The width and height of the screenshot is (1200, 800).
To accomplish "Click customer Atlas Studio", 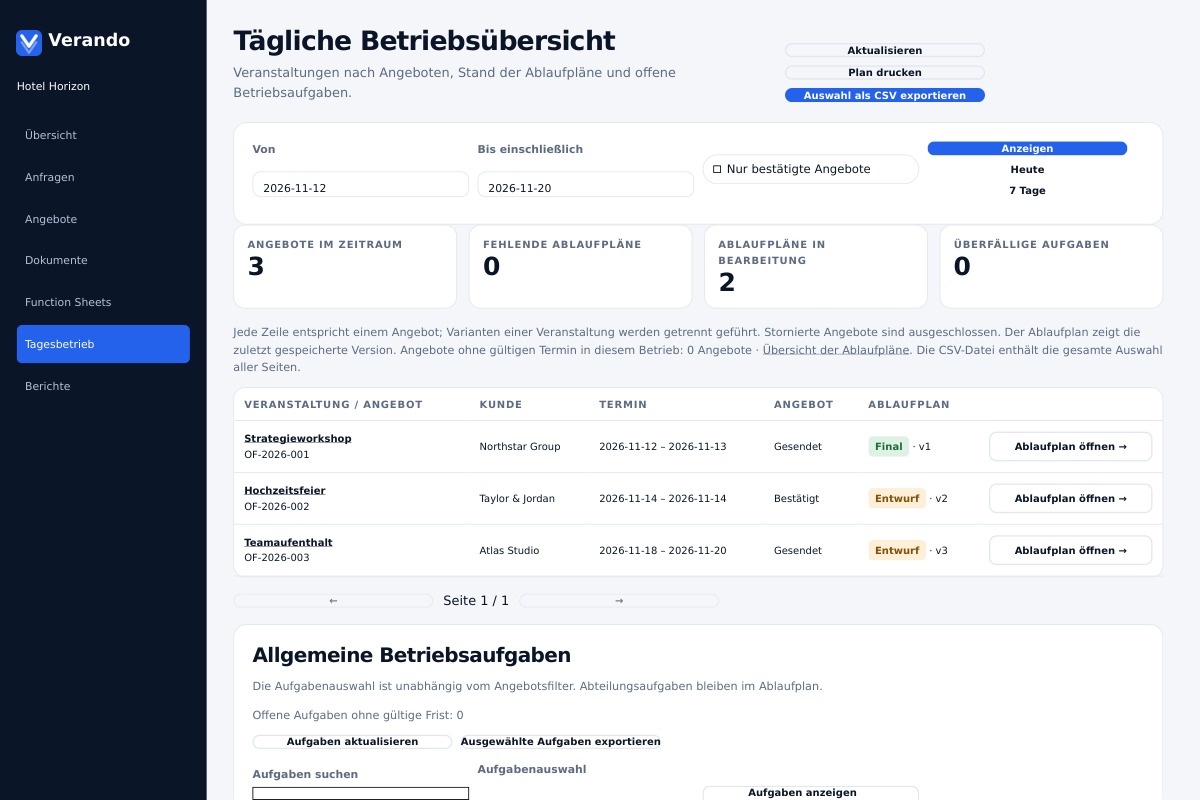I will coord(509,550).
